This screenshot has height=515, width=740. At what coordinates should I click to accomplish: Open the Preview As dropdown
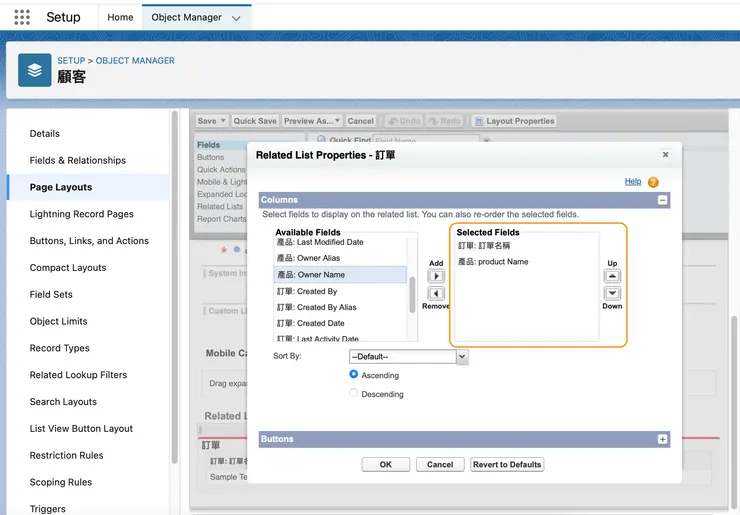(312, 121)
